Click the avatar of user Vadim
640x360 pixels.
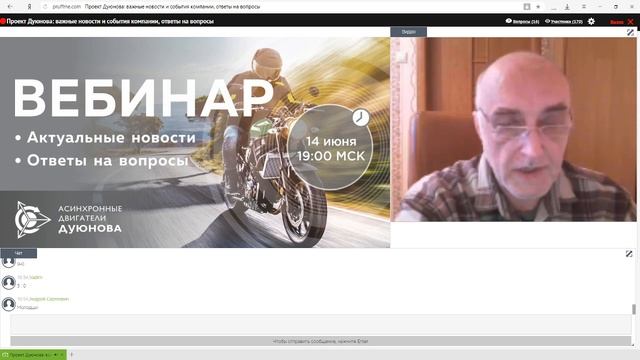[x=9, y=282]
